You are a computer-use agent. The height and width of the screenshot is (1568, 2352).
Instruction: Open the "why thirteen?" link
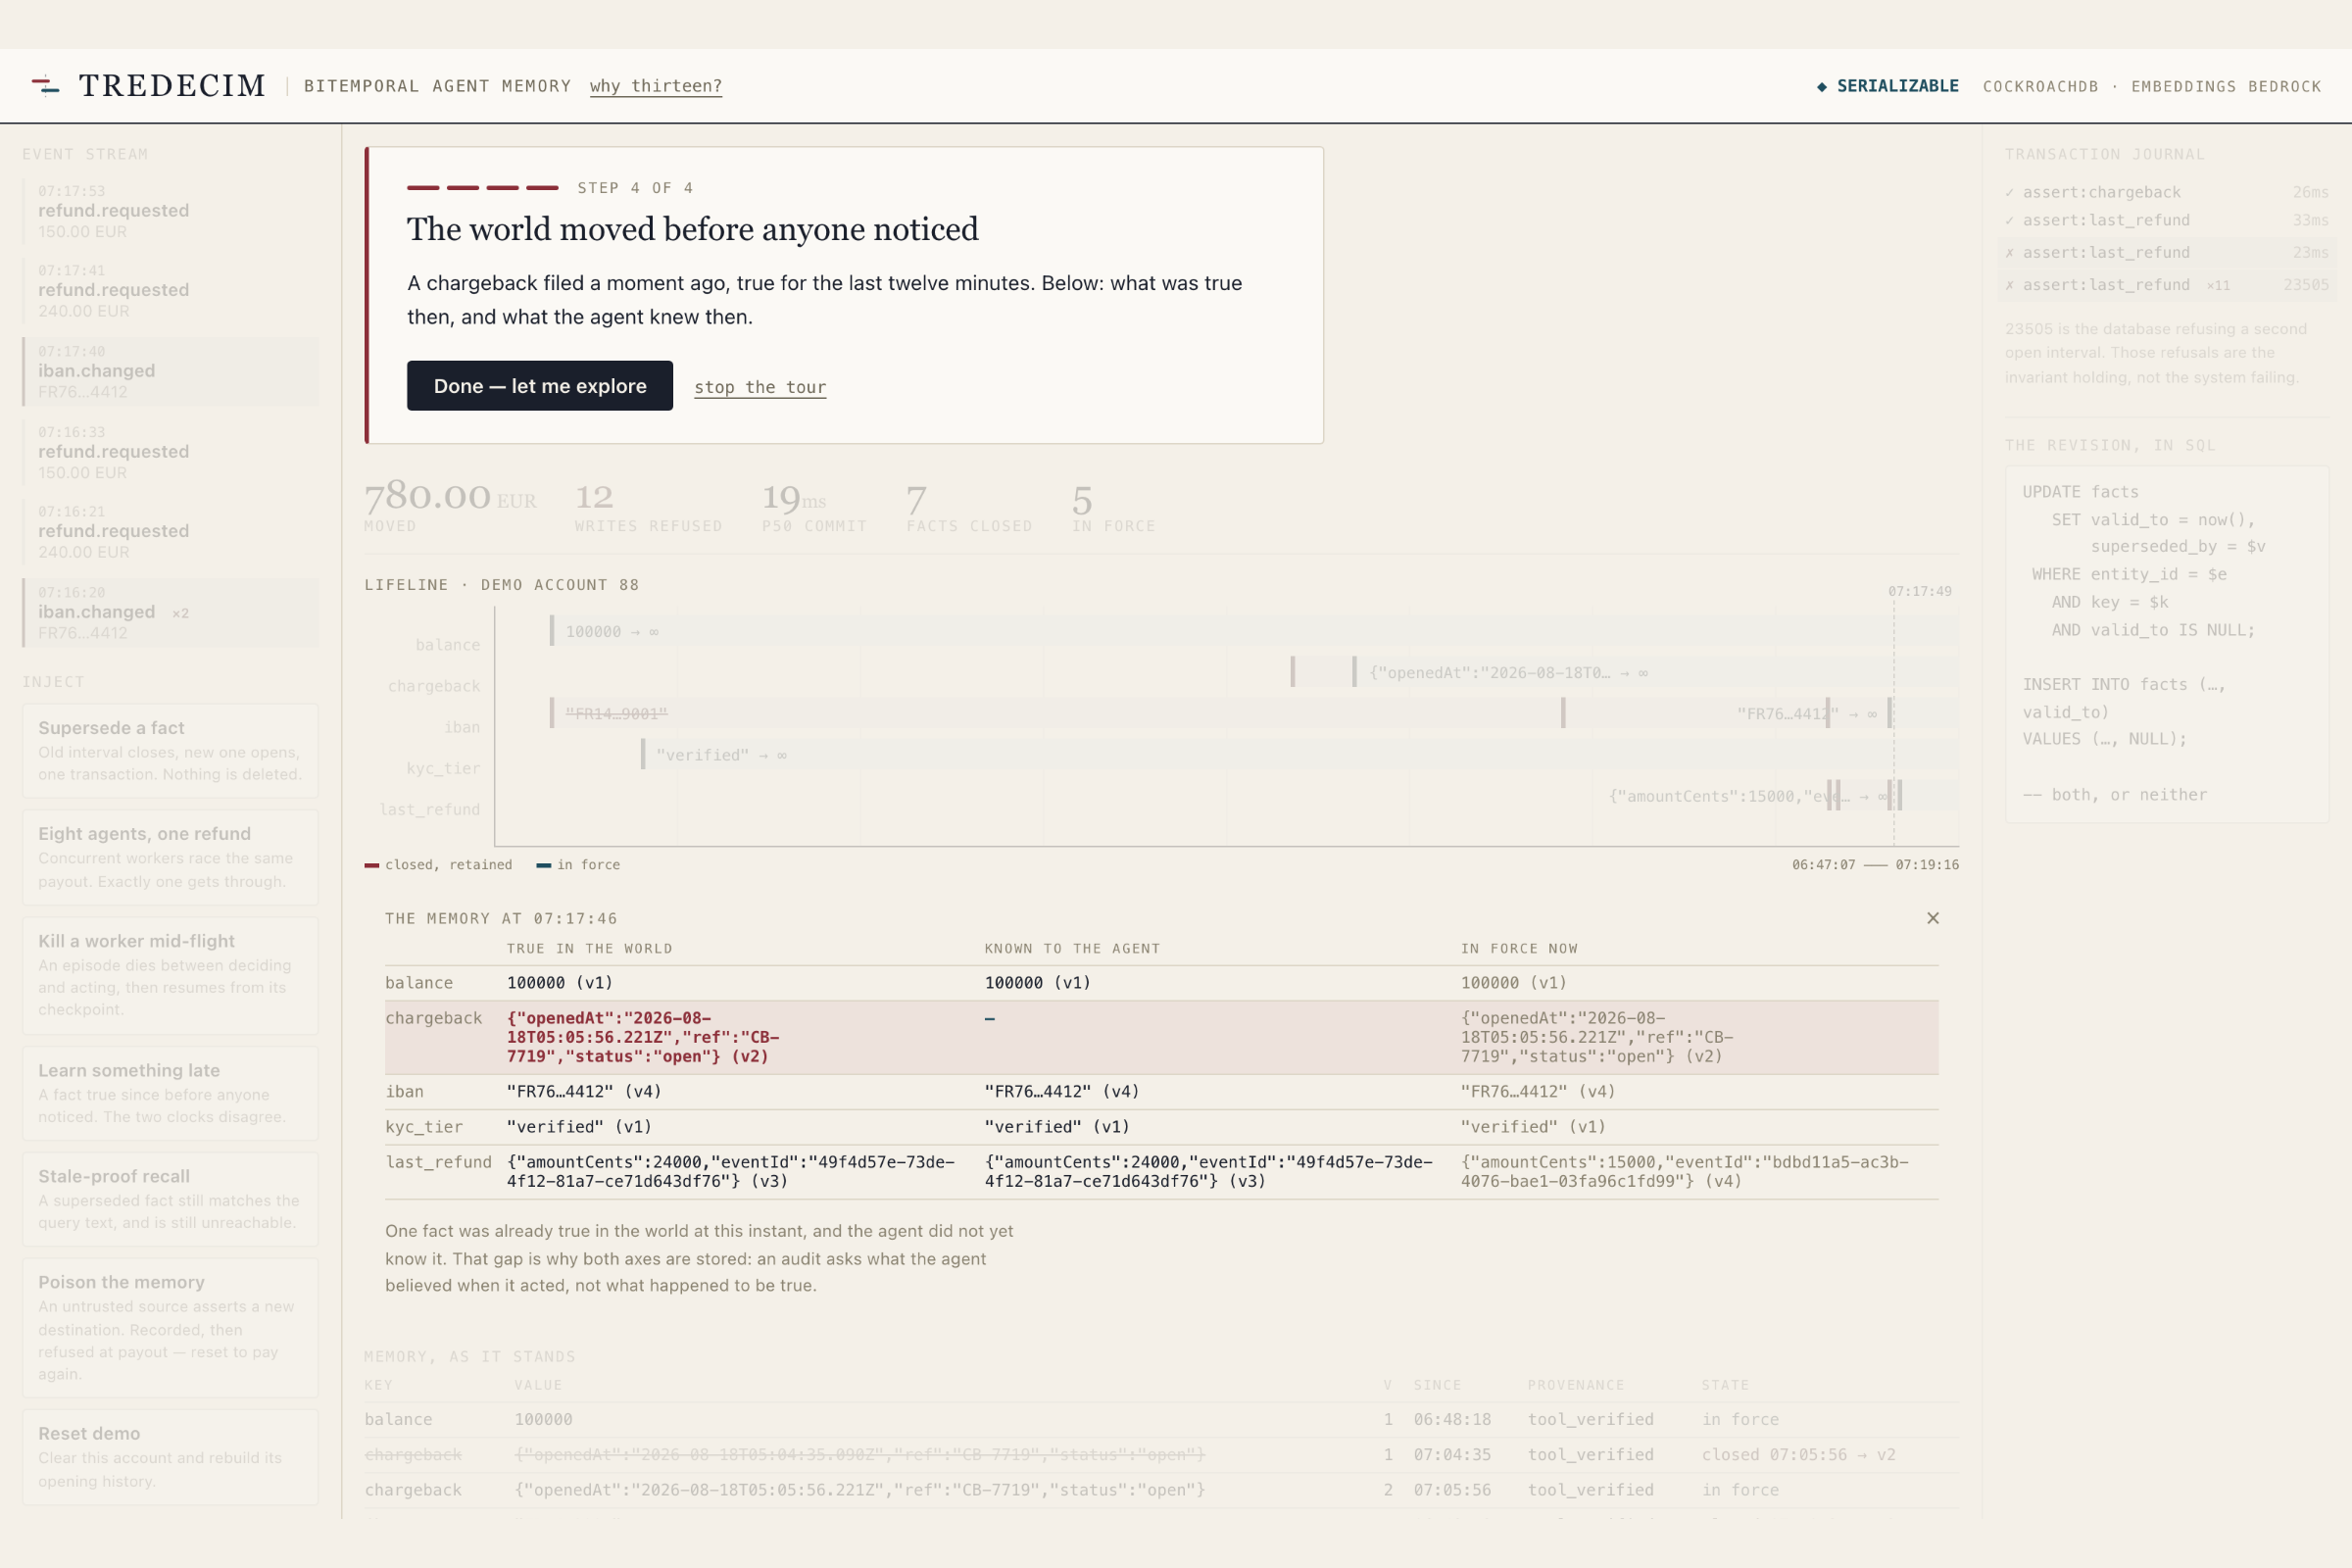[x=656, y=86]
